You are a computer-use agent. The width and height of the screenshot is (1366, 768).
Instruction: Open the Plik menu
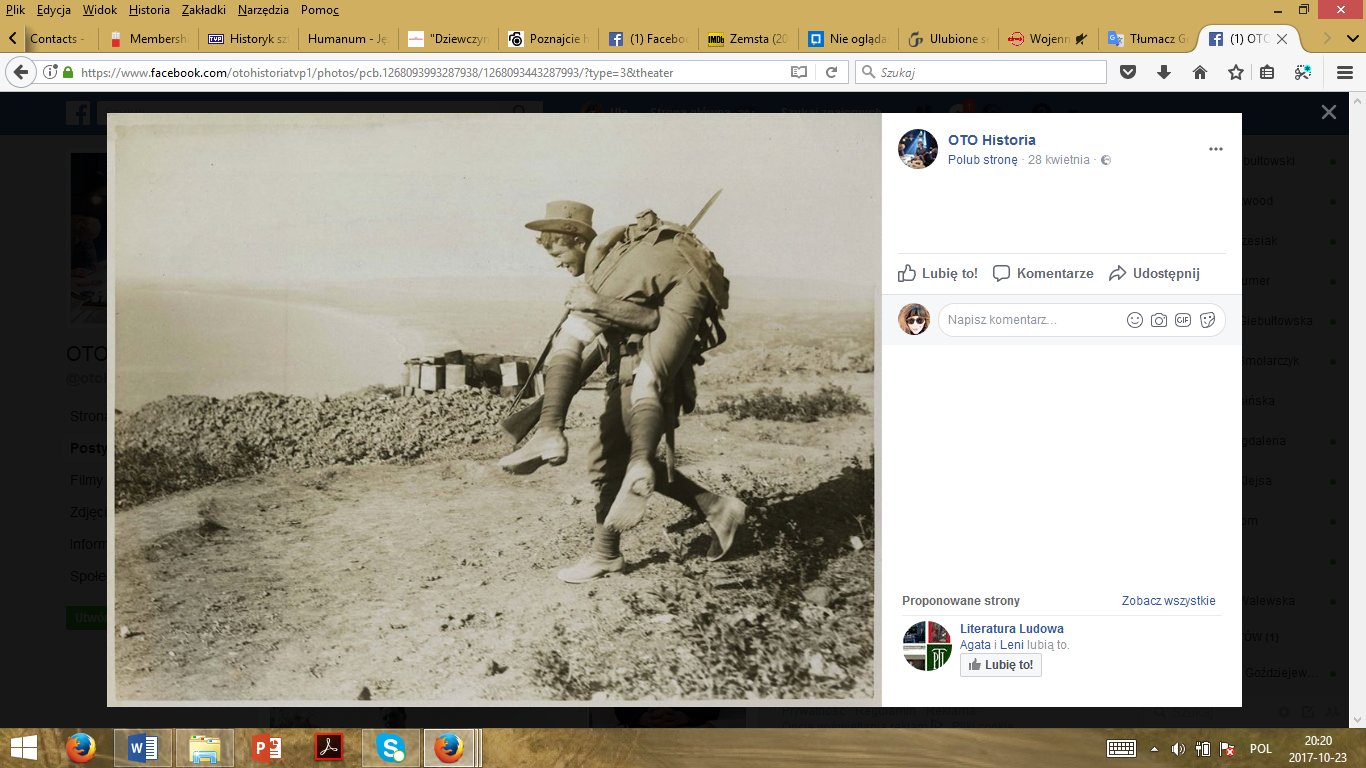(x=15, y=10)
